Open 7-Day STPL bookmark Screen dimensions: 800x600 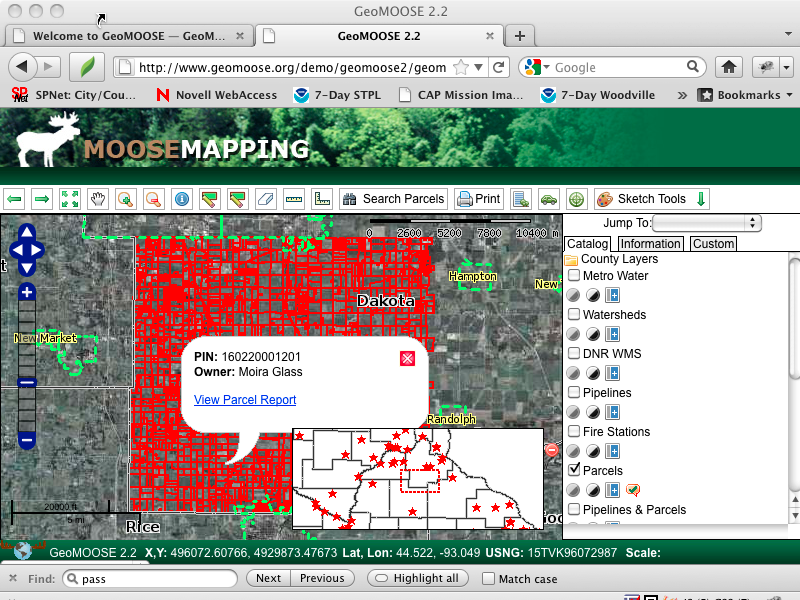click(337, 95)
